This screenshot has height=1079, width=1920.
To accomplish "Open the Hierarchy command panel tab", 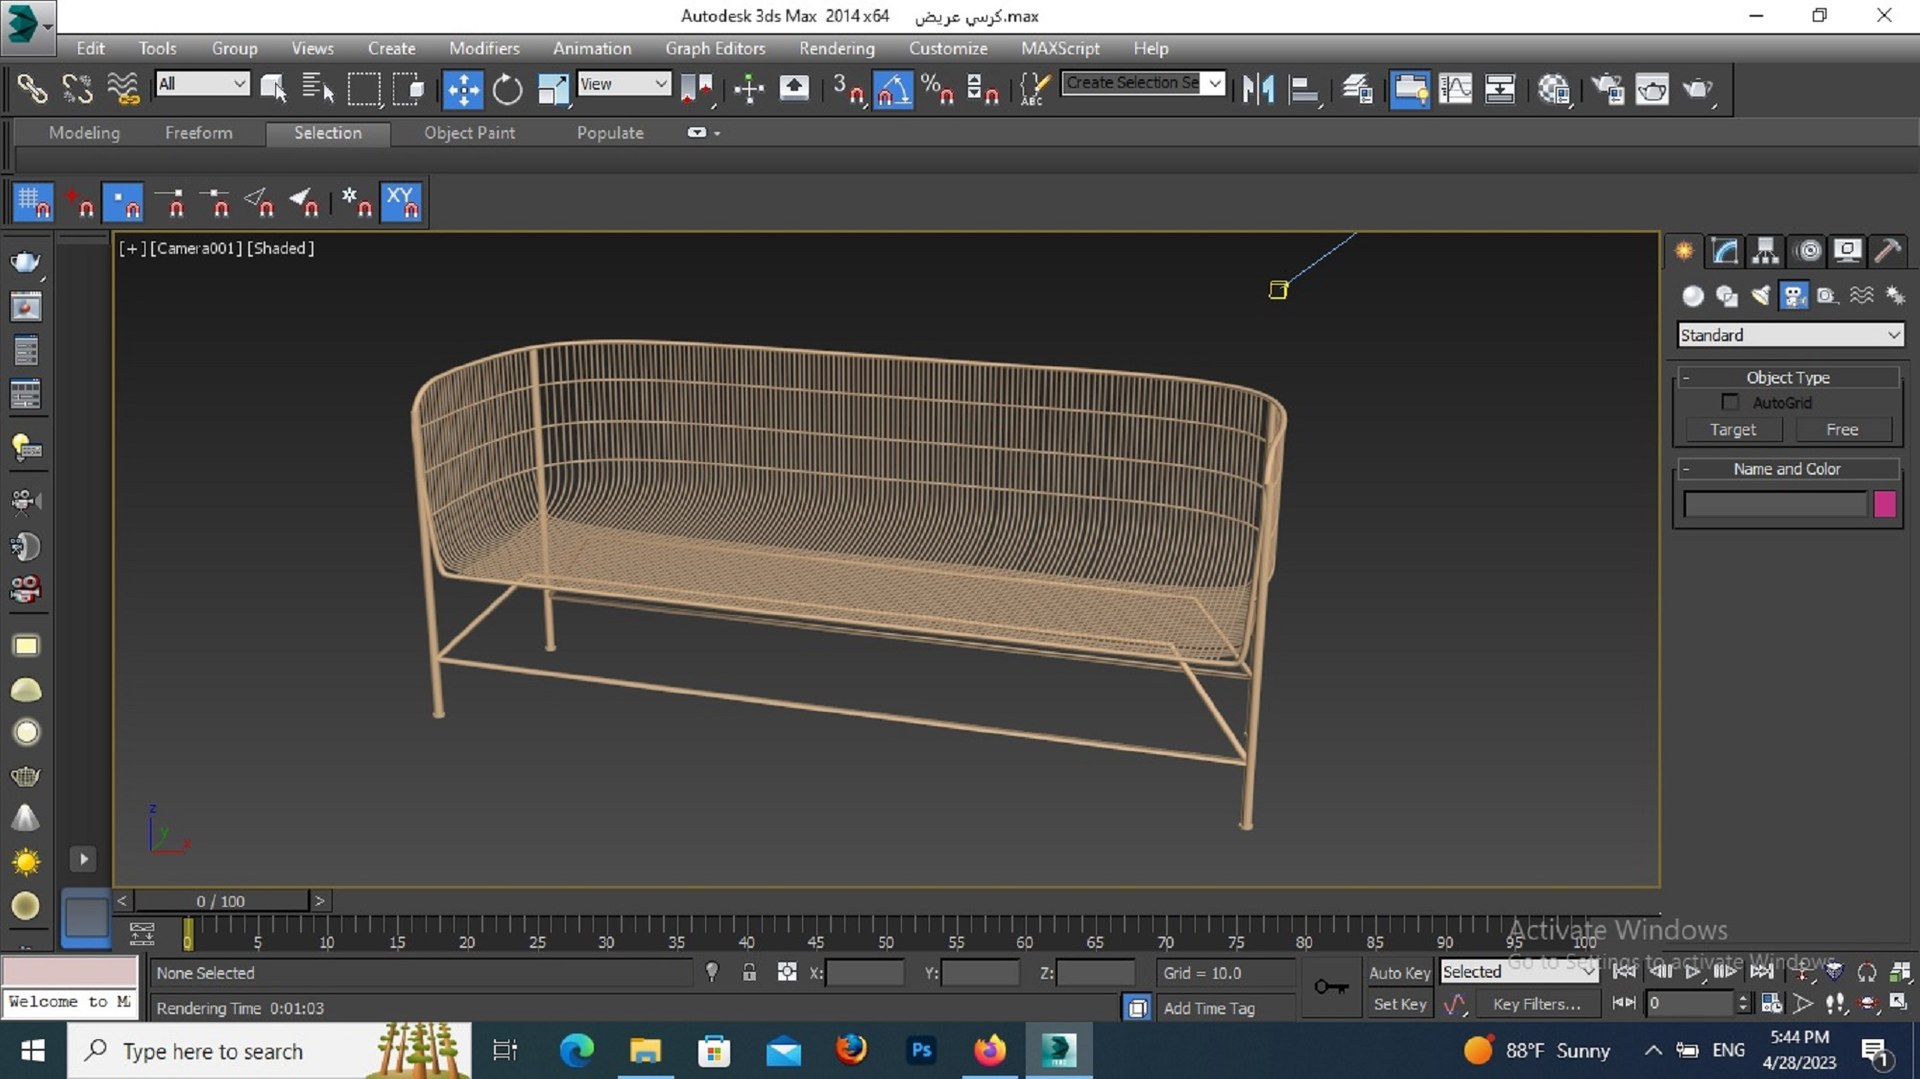I will coord(1766,251).
